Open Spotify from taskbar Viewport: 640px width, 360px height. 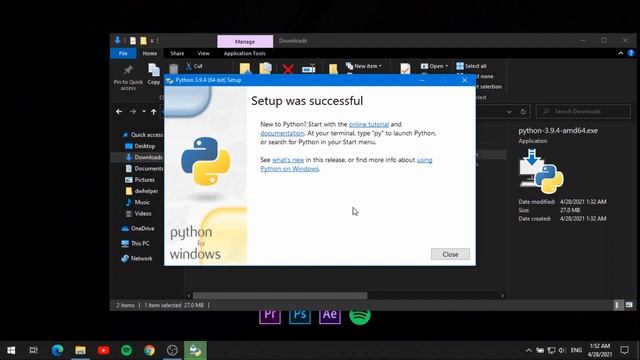(126, 350)
